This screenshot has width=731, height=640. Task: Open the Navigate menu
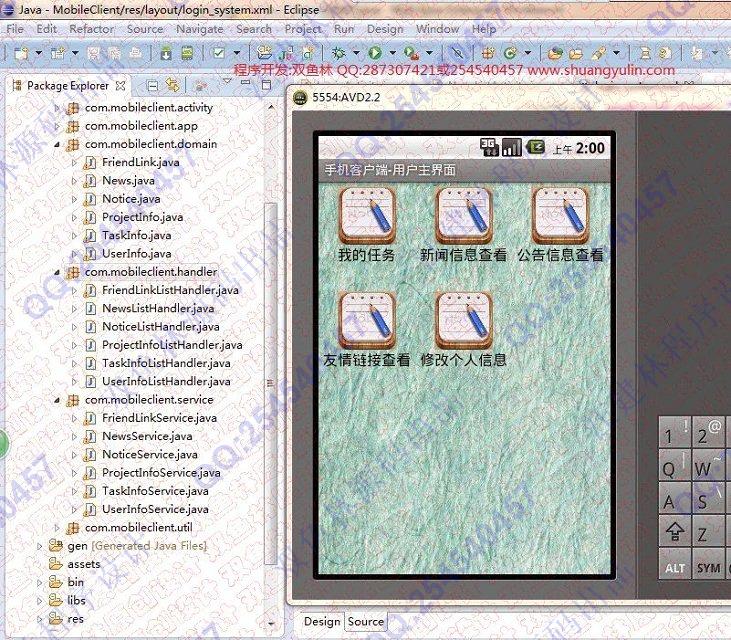click(199, 29)
